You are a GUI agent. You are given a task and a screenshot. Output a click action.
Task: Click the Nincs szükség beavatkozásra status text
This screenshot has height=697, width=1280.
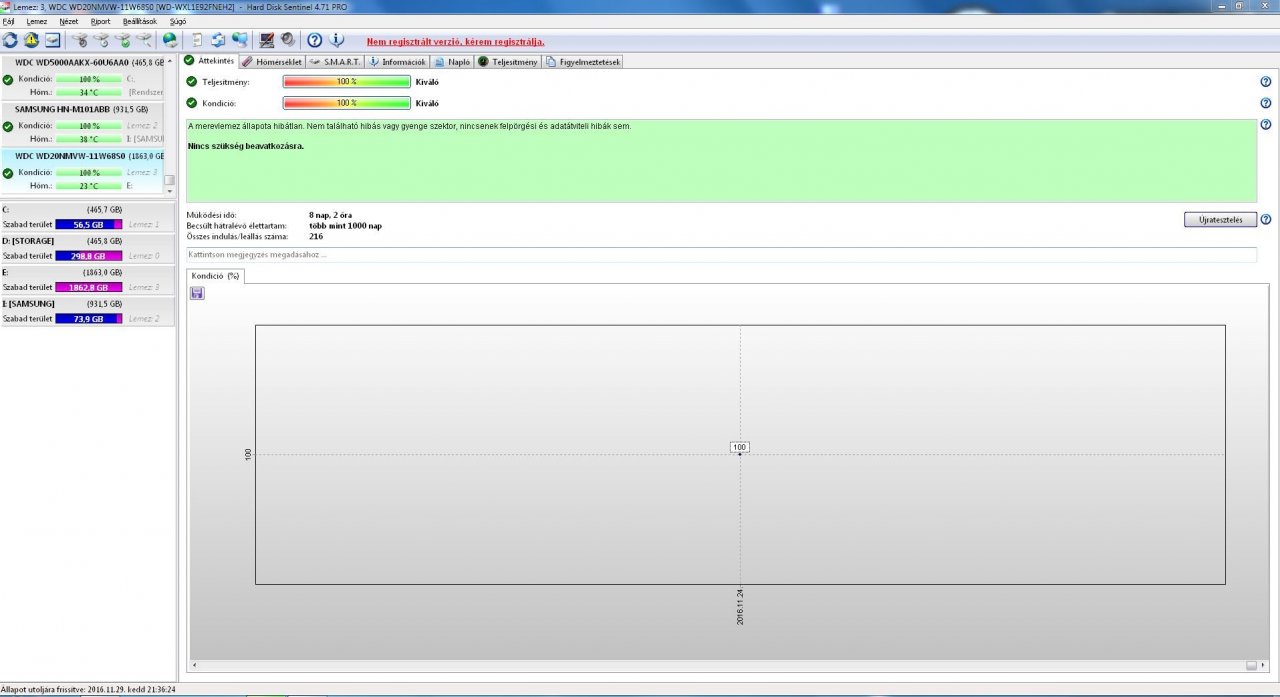tap(246, 146)
